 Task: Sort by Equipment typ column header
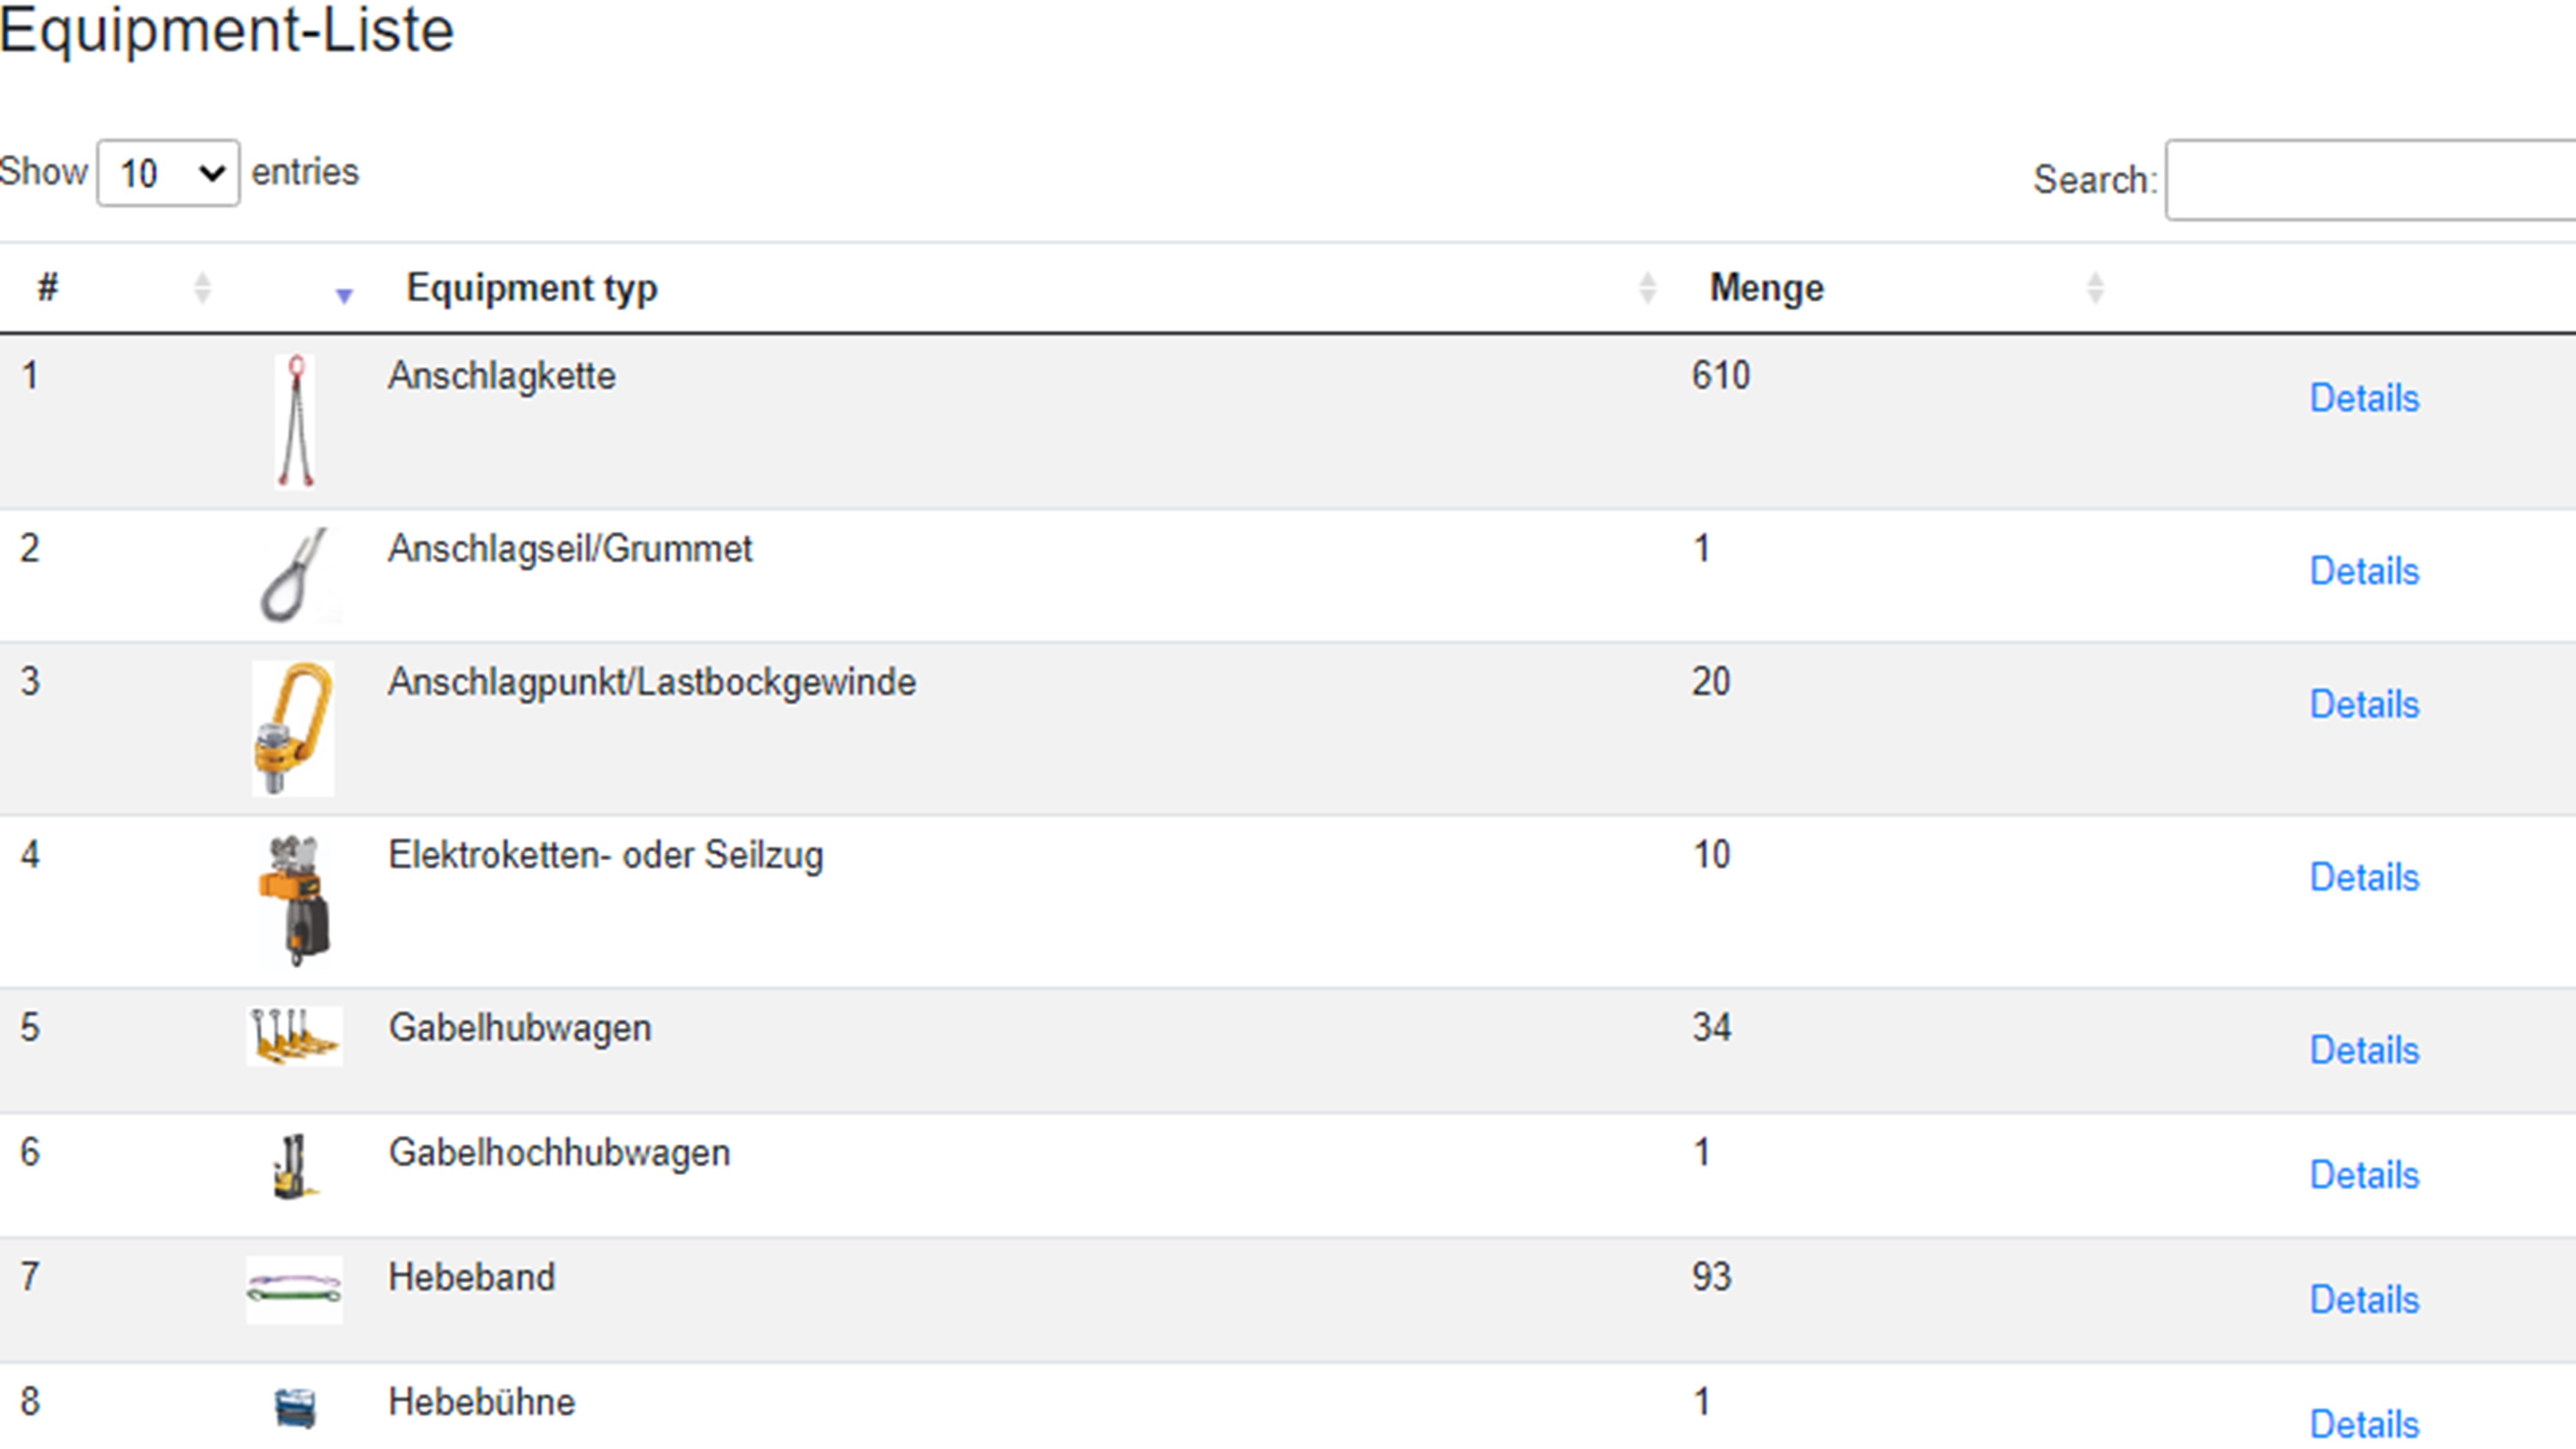pyautogui.click(x=531, y=288)
